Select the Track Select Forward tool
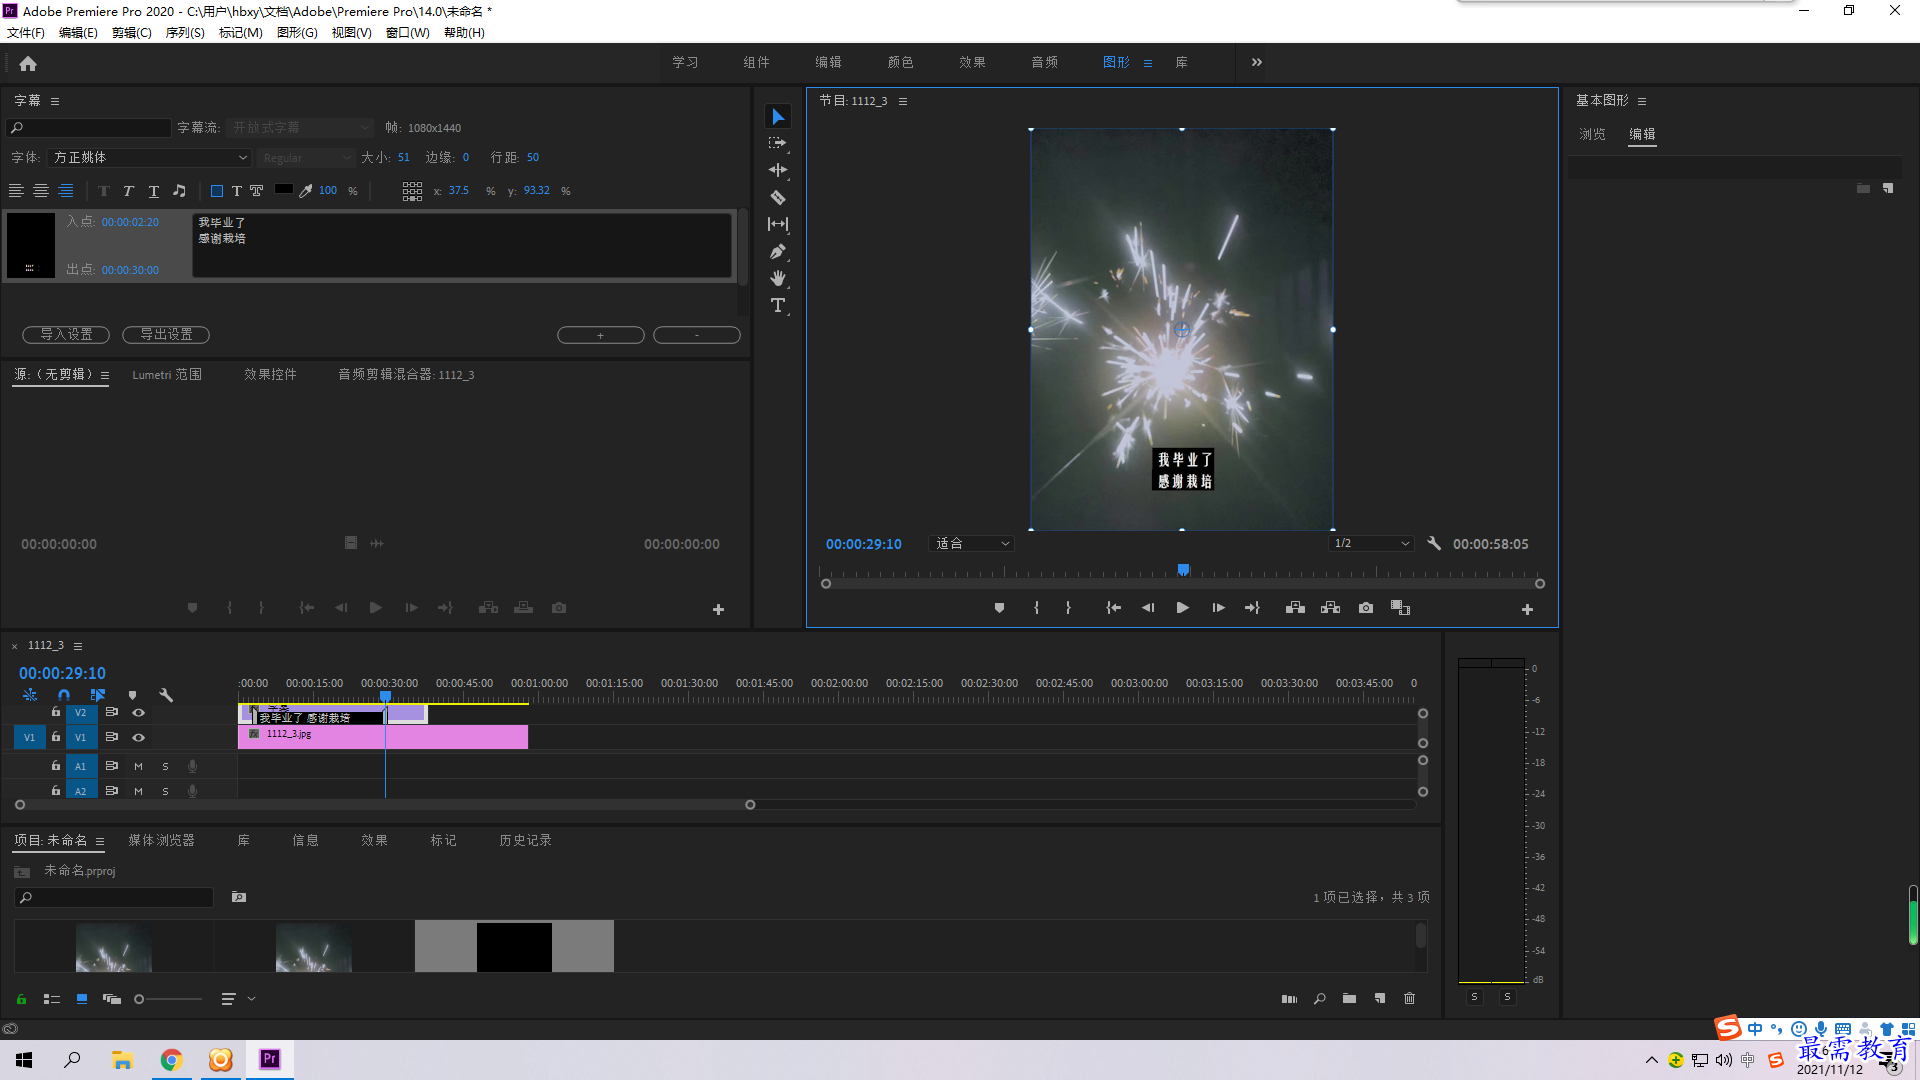Screen dimensions: 1920x1080 778,144
